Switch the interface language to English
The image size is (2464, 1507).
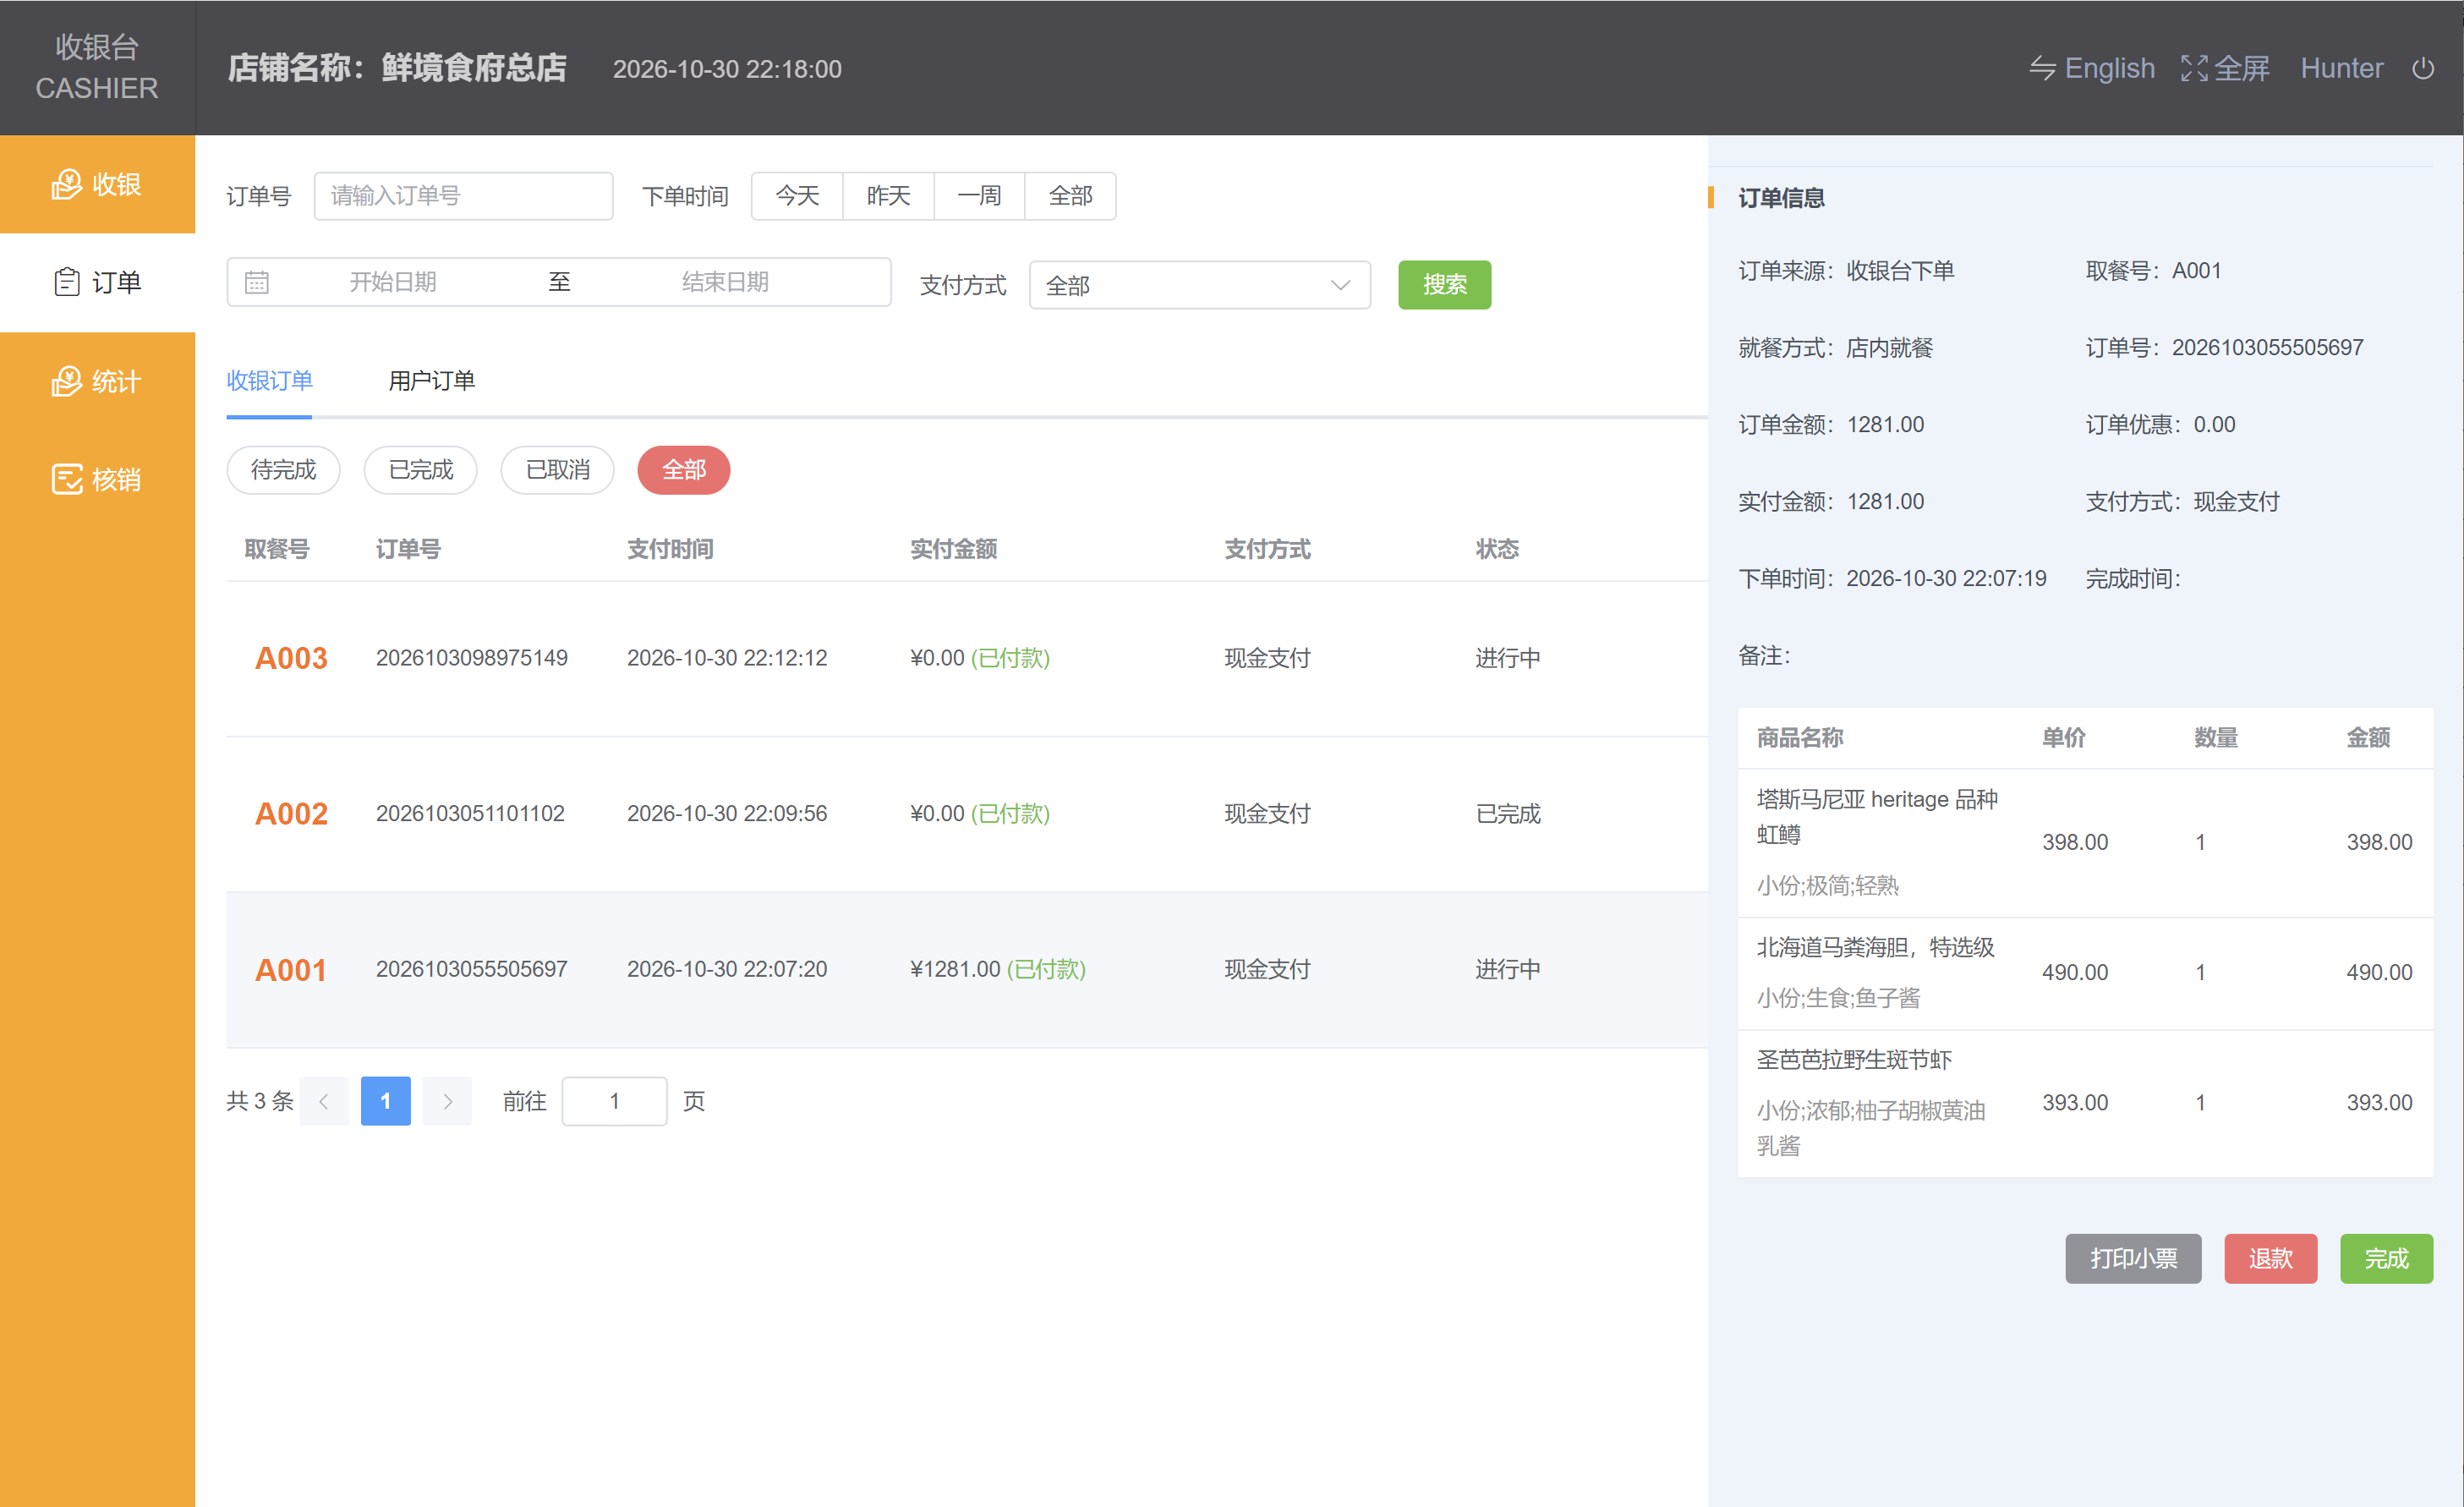click(x=2091, y=68)
